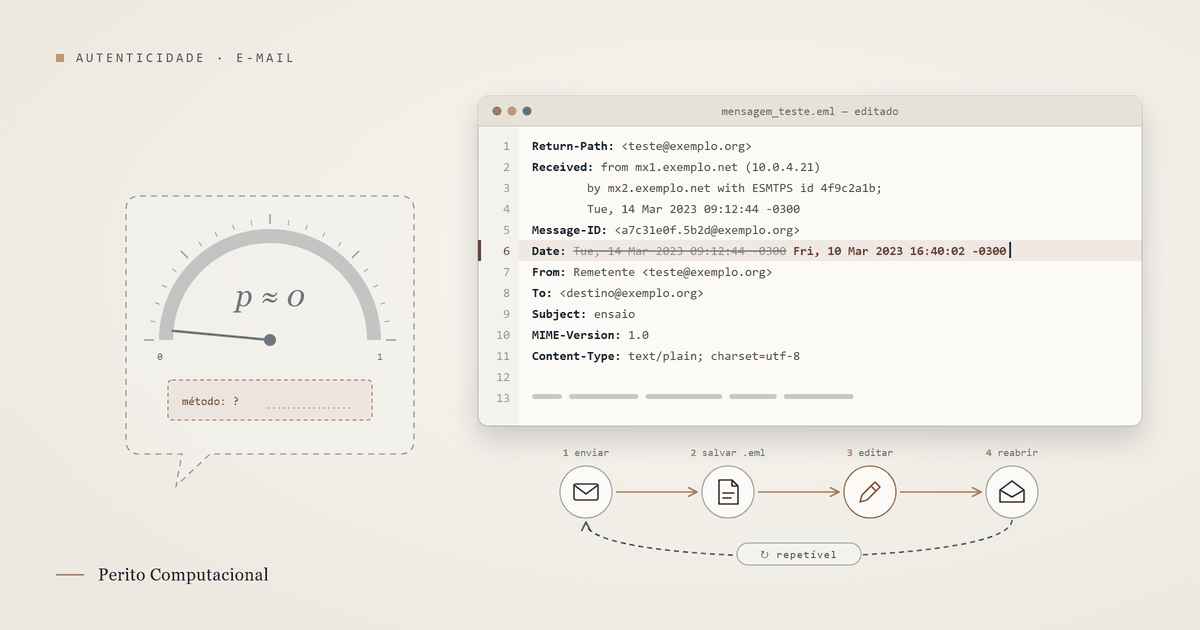Click the '4 reabrir' step label
This screenshot has width=1200, height=630.
(x=1012, y=453)
